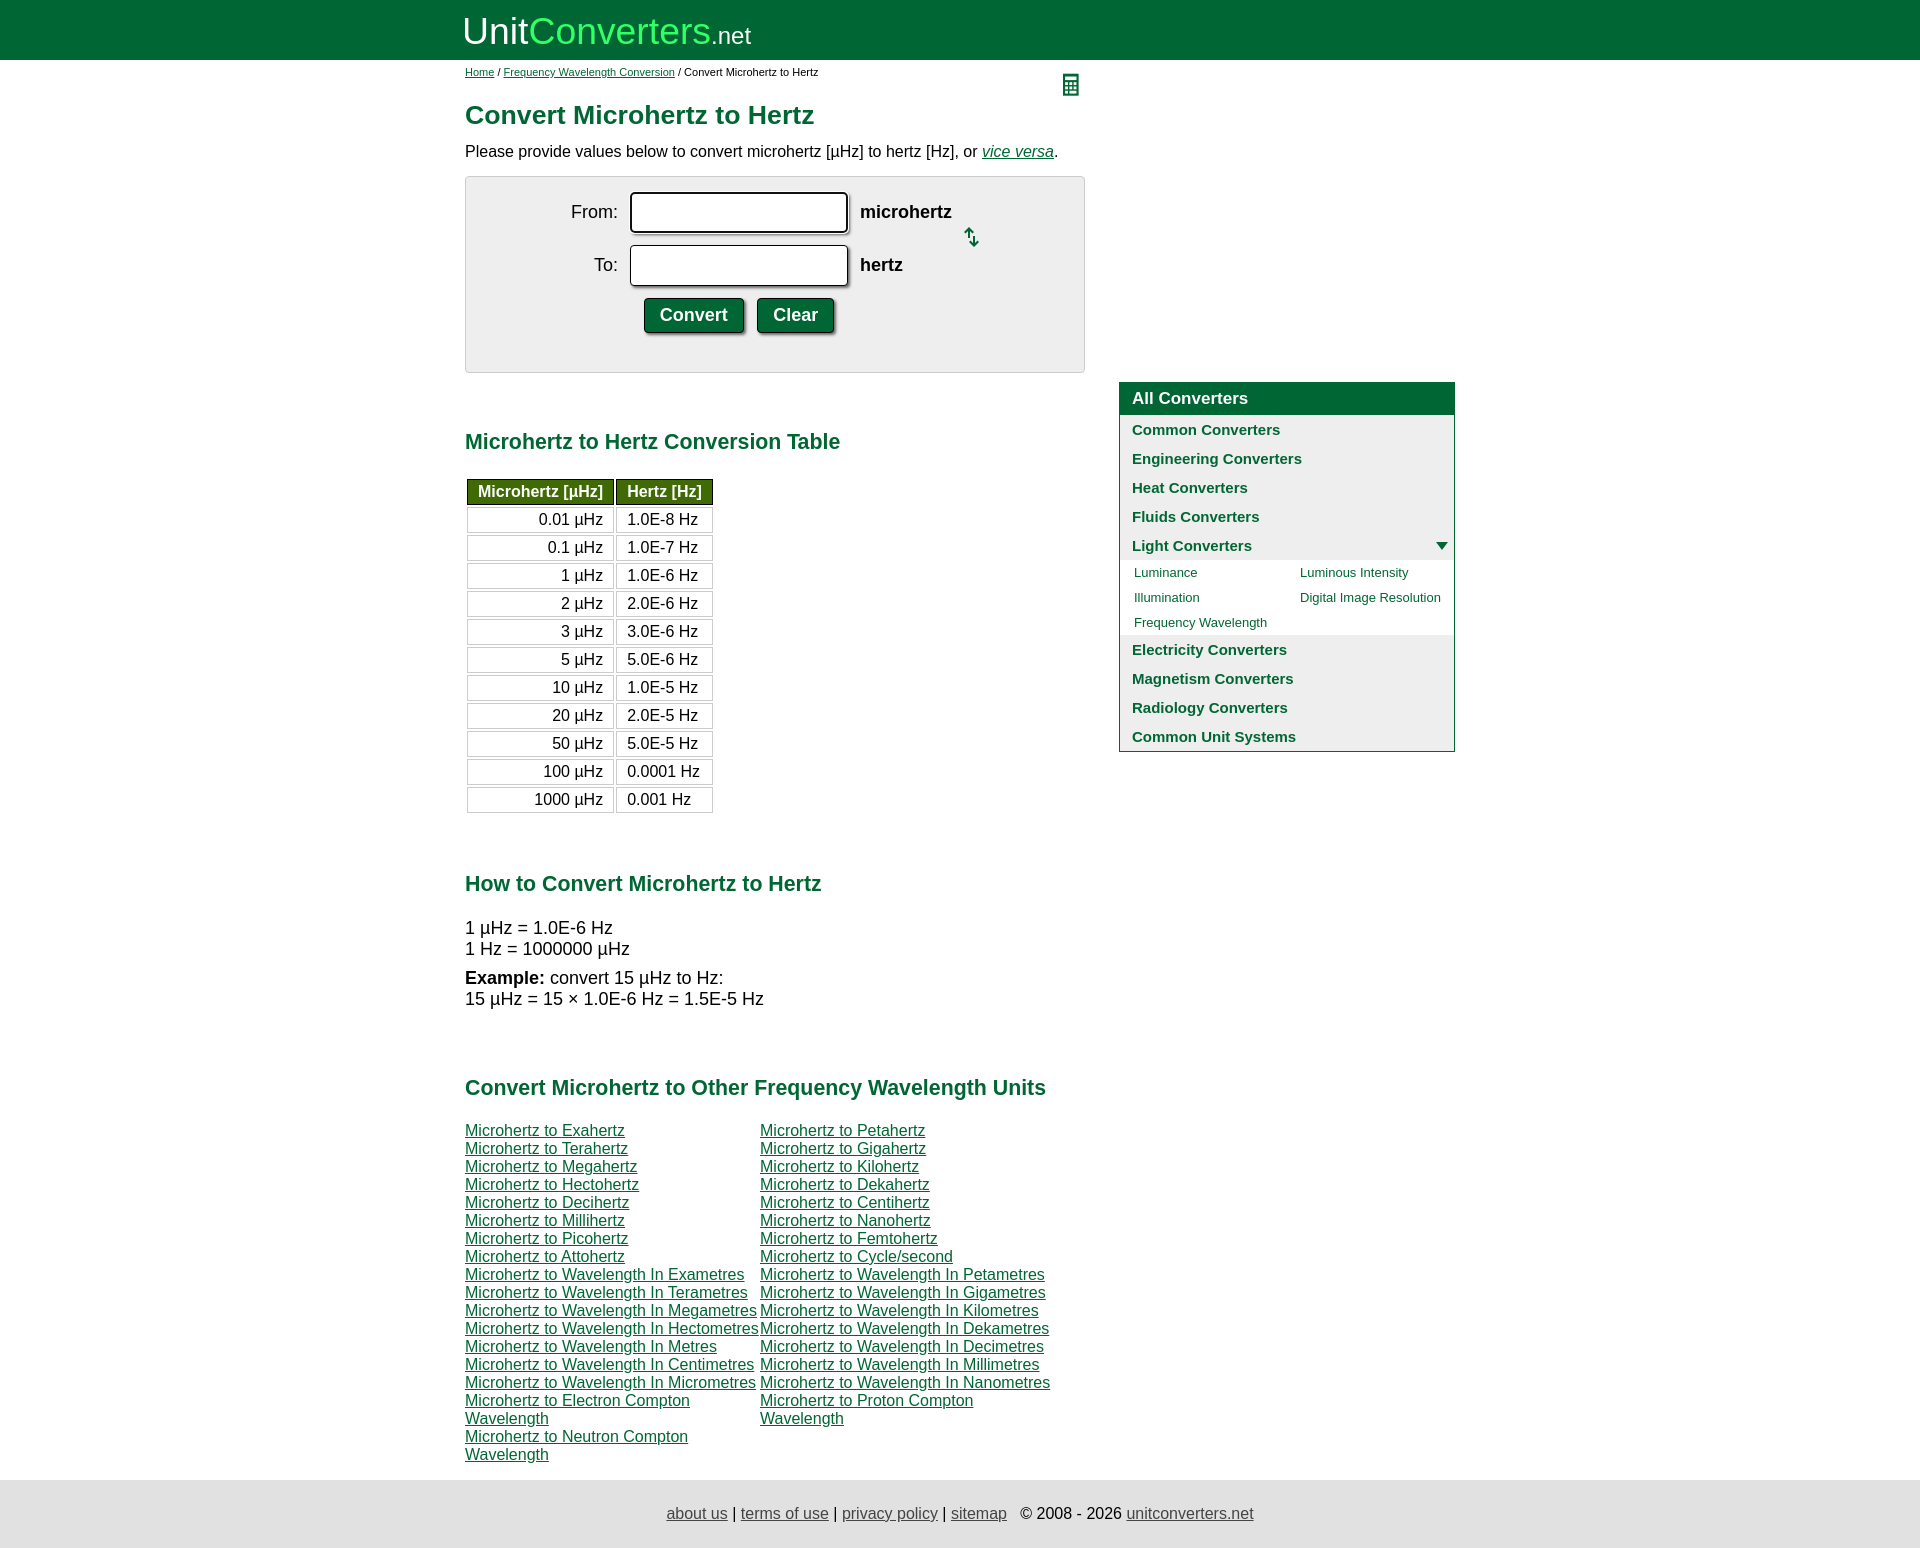Open Microhertz to Kilohertz link
Viewport: 1920px width, 1548px height.
(x=838, y=1167)
